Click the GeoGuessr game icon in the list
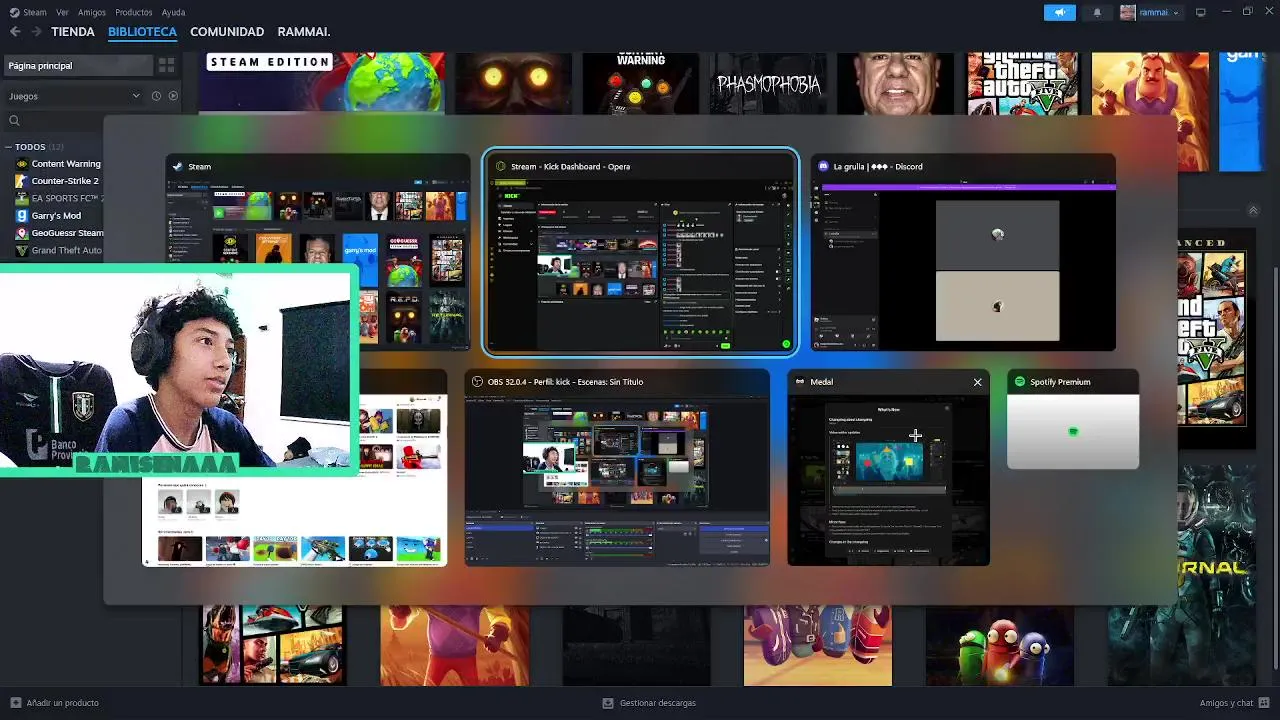1280x720 pixels. [21, 233]
